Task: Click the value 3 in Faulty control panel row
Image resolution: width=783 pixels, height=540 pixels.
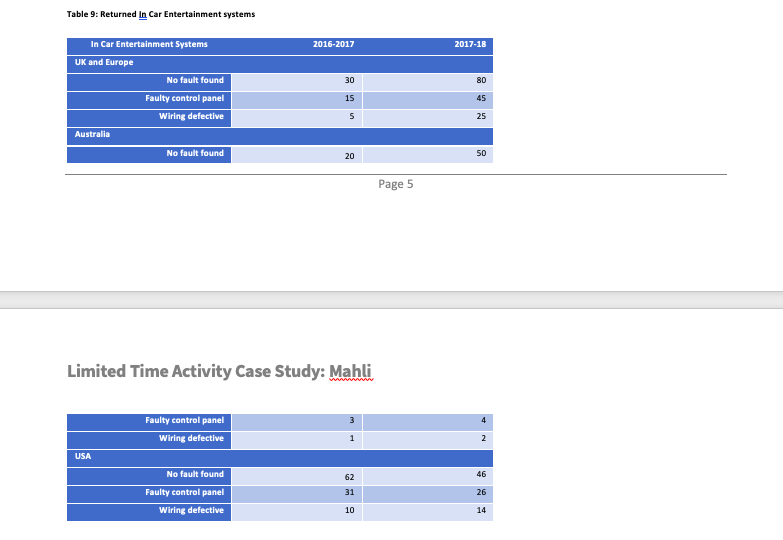Action: coord(352,421)
